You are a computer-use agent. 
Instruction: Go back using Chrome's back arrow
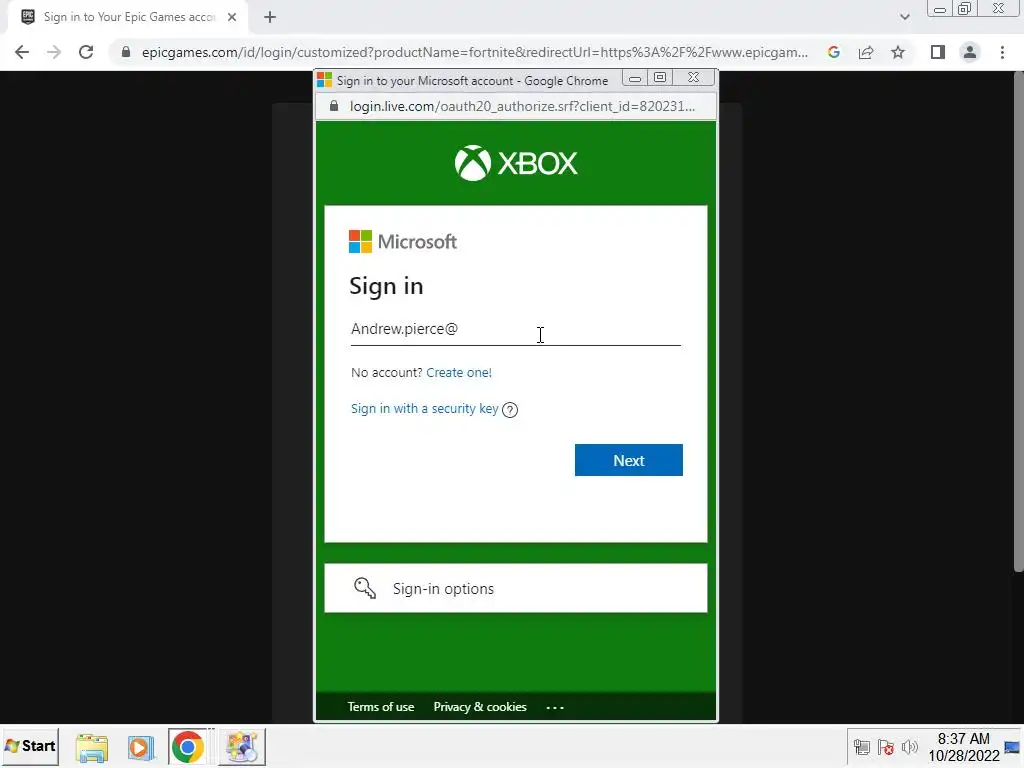pyautogui.click(x=22, y=52)
